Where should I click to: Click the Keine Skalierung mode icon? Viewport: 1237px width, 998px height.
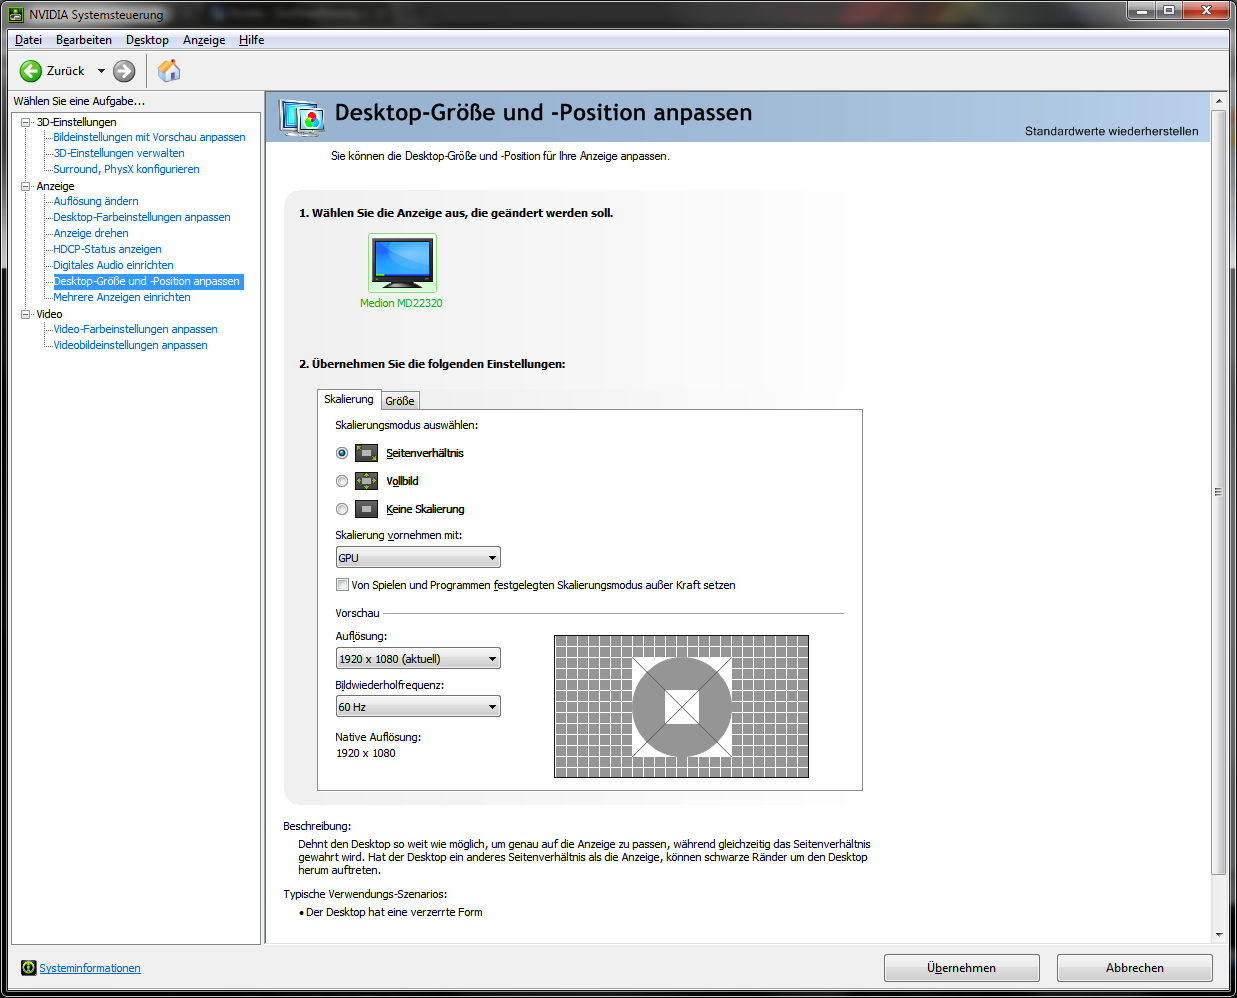(x=367, y=509)
